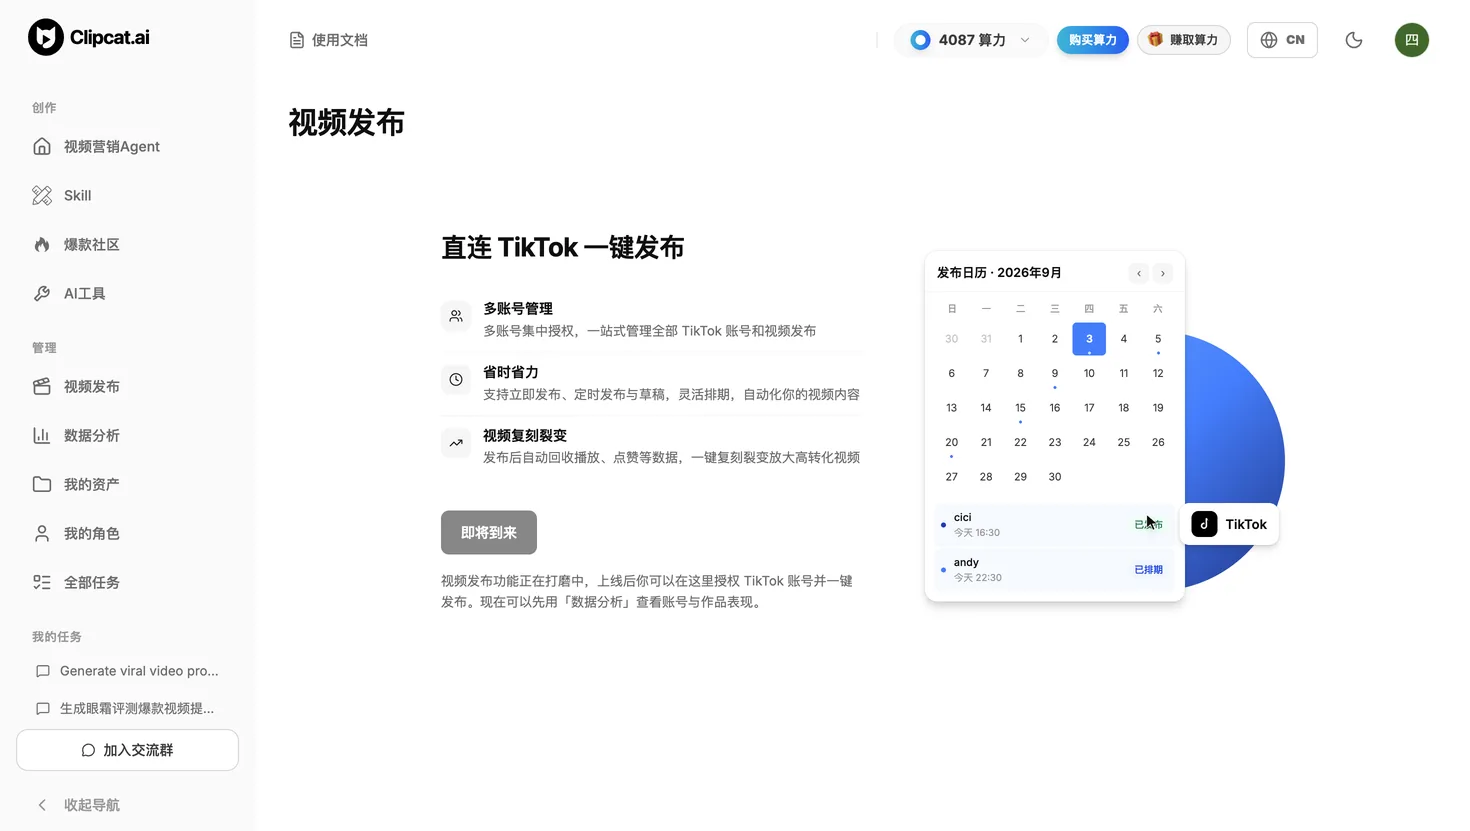This screenshot has height=831, width=1470.
Task: Select date 9 in the calendar
Action: 1055,373
